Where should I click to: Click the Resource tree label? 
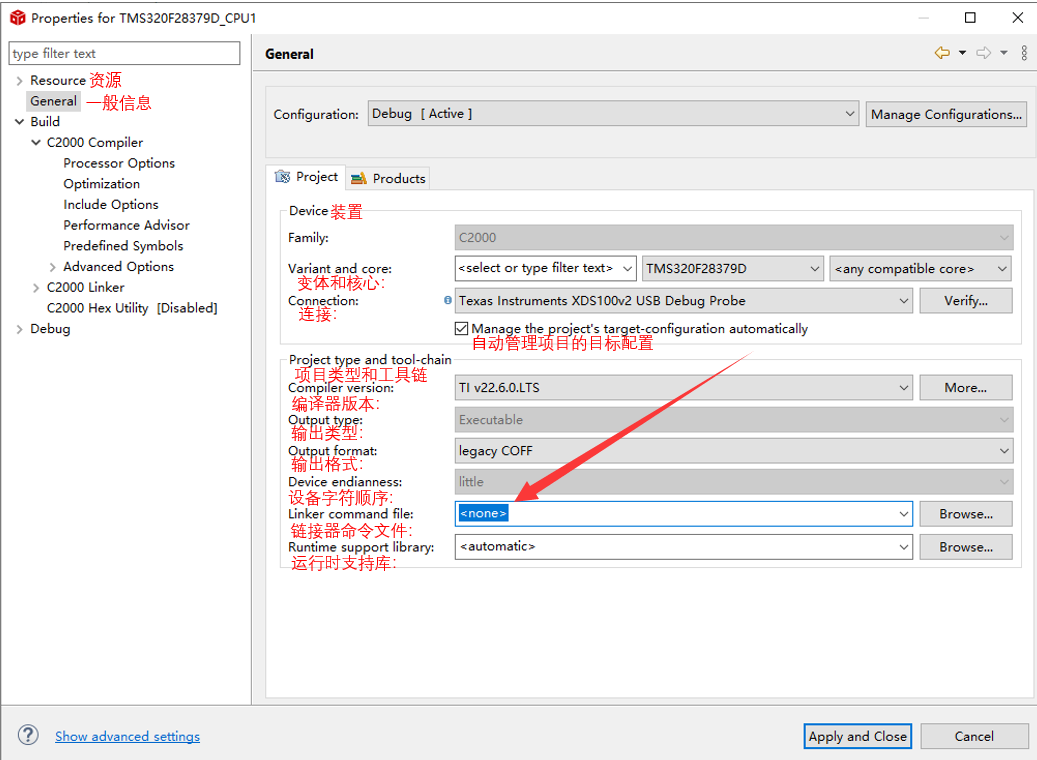pos(58,81)
